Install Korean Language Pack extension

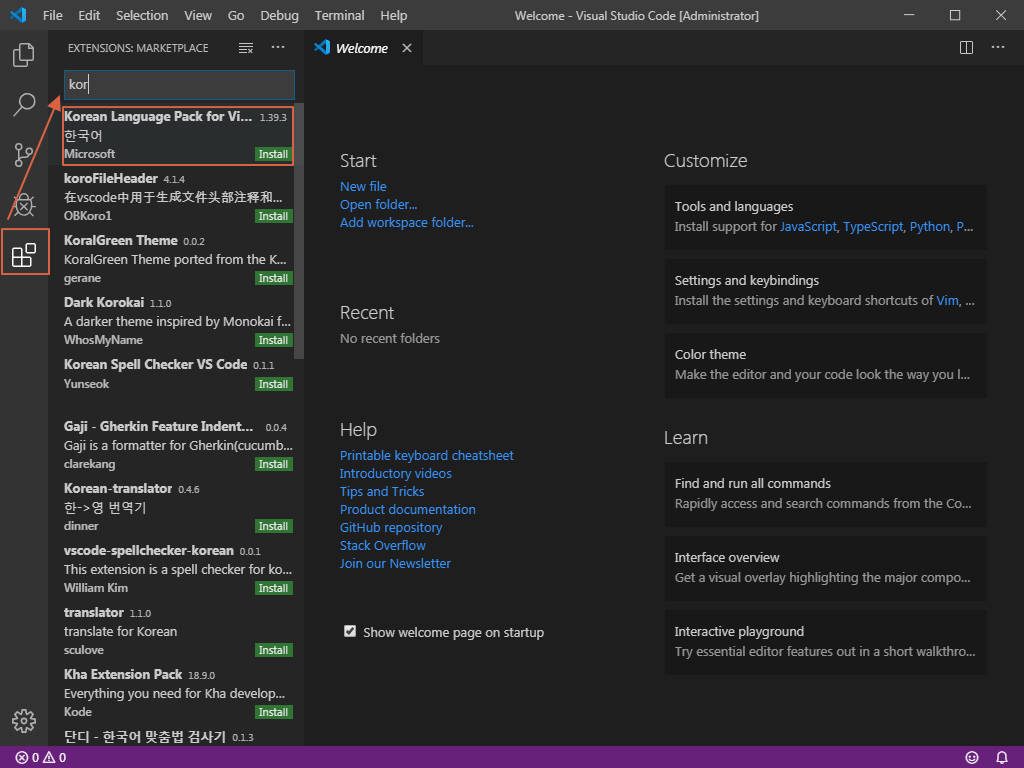point(273,154)
